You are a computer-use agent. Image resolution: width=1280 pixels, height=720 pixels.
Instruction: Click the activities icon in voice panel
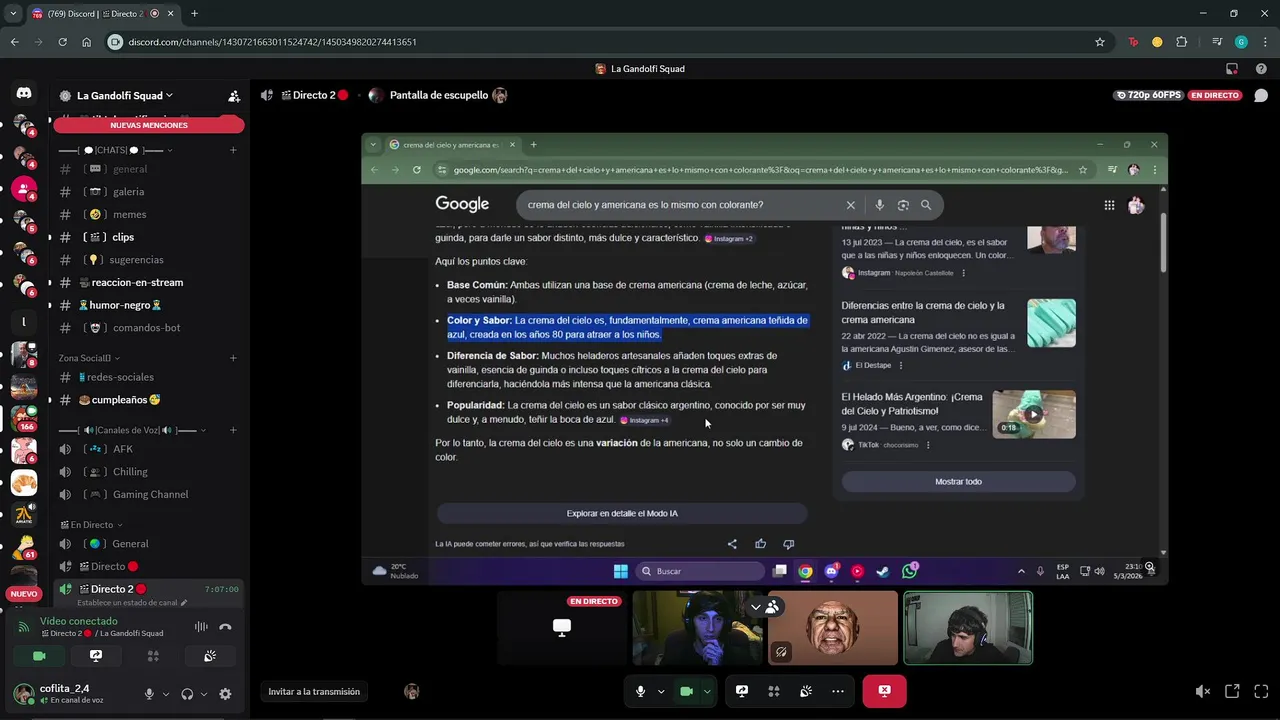(153, 656)
